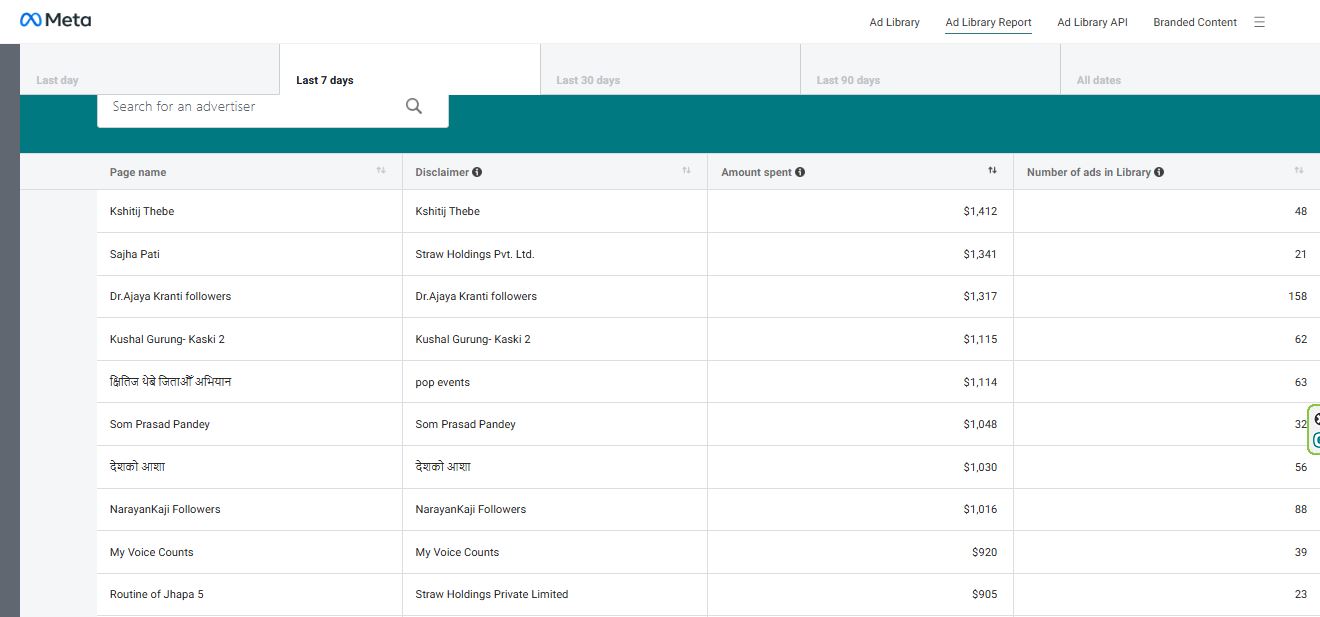Show the Disclaimer info tooltip icon
The height and width of the screenshot is (617, 1320).
[x=477, y=172]
